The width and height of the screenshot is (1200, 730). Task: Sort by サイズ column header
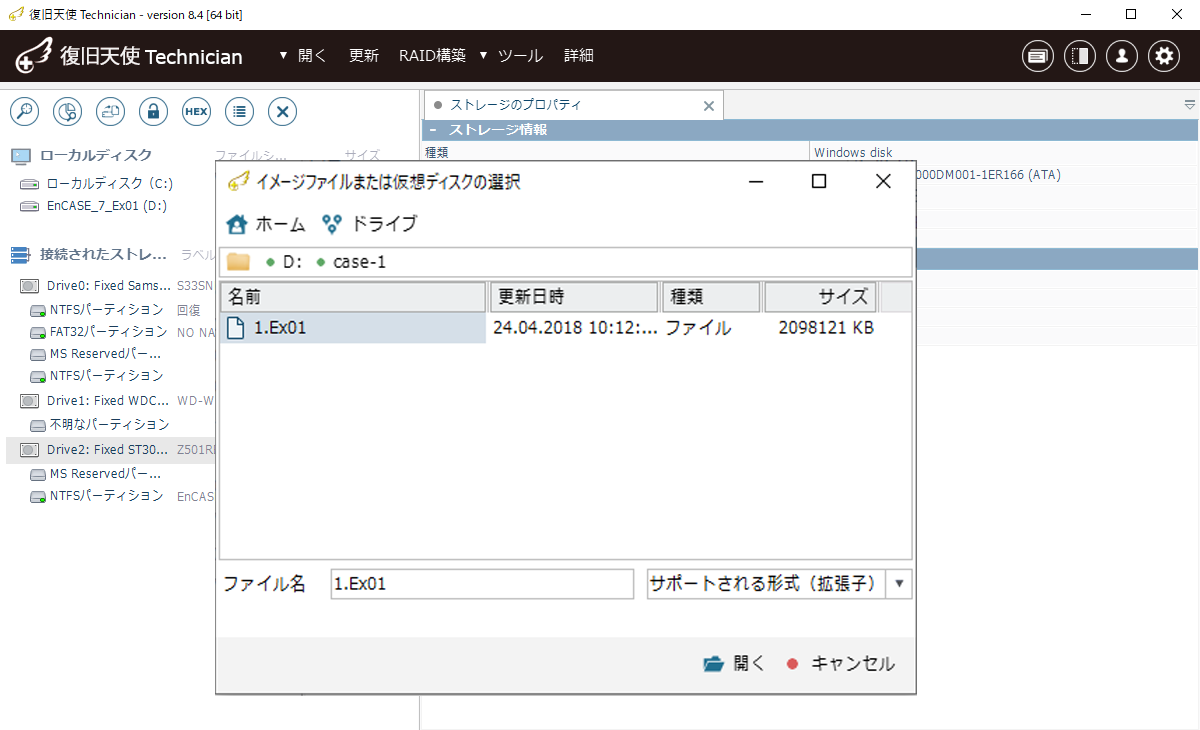[x=820, y=297]
